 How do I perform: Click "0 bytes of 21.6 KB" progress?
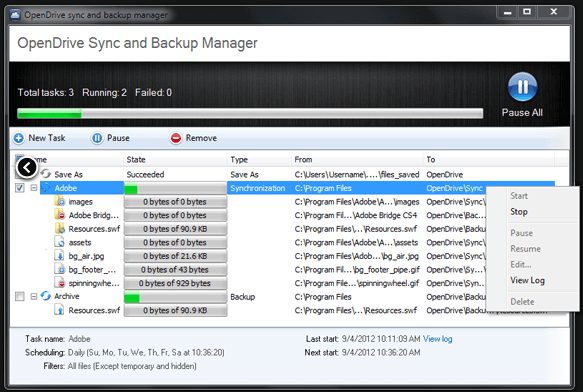tap(175, 256)
